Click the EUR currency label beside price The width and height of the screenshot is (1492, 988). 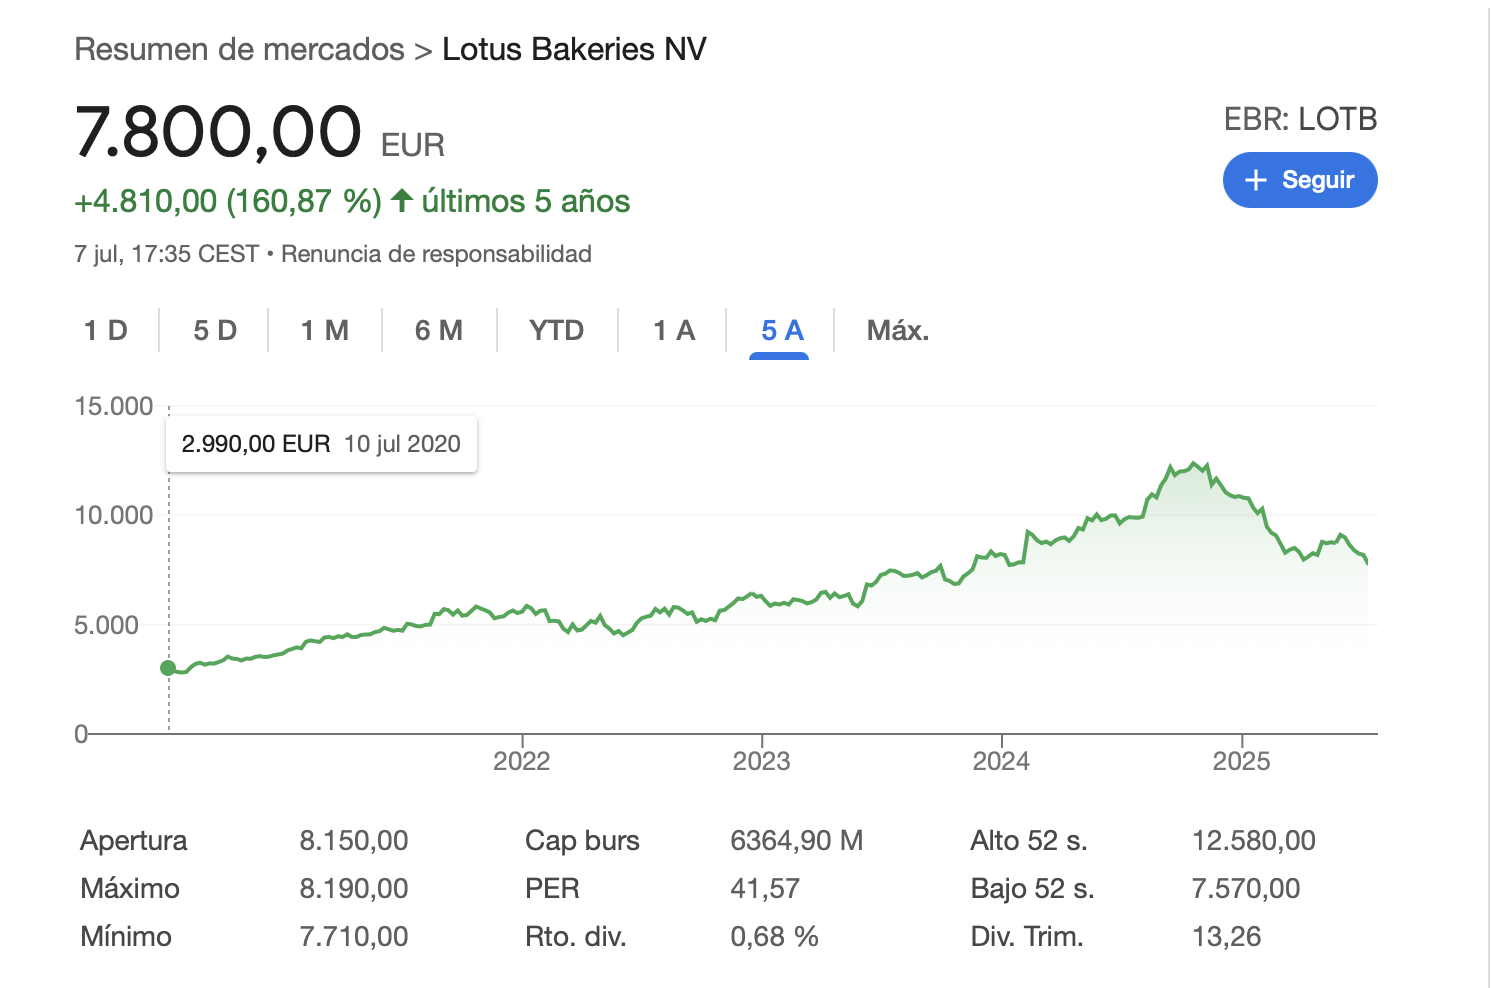pos(413,145)
